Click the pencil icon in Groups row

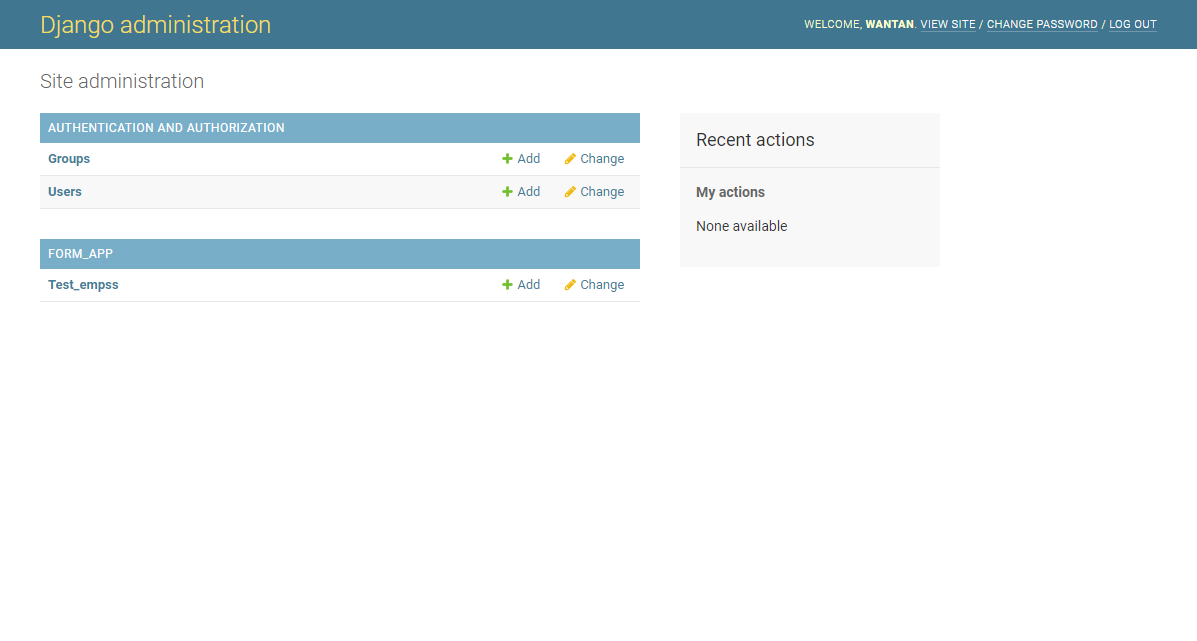point(569,159)
